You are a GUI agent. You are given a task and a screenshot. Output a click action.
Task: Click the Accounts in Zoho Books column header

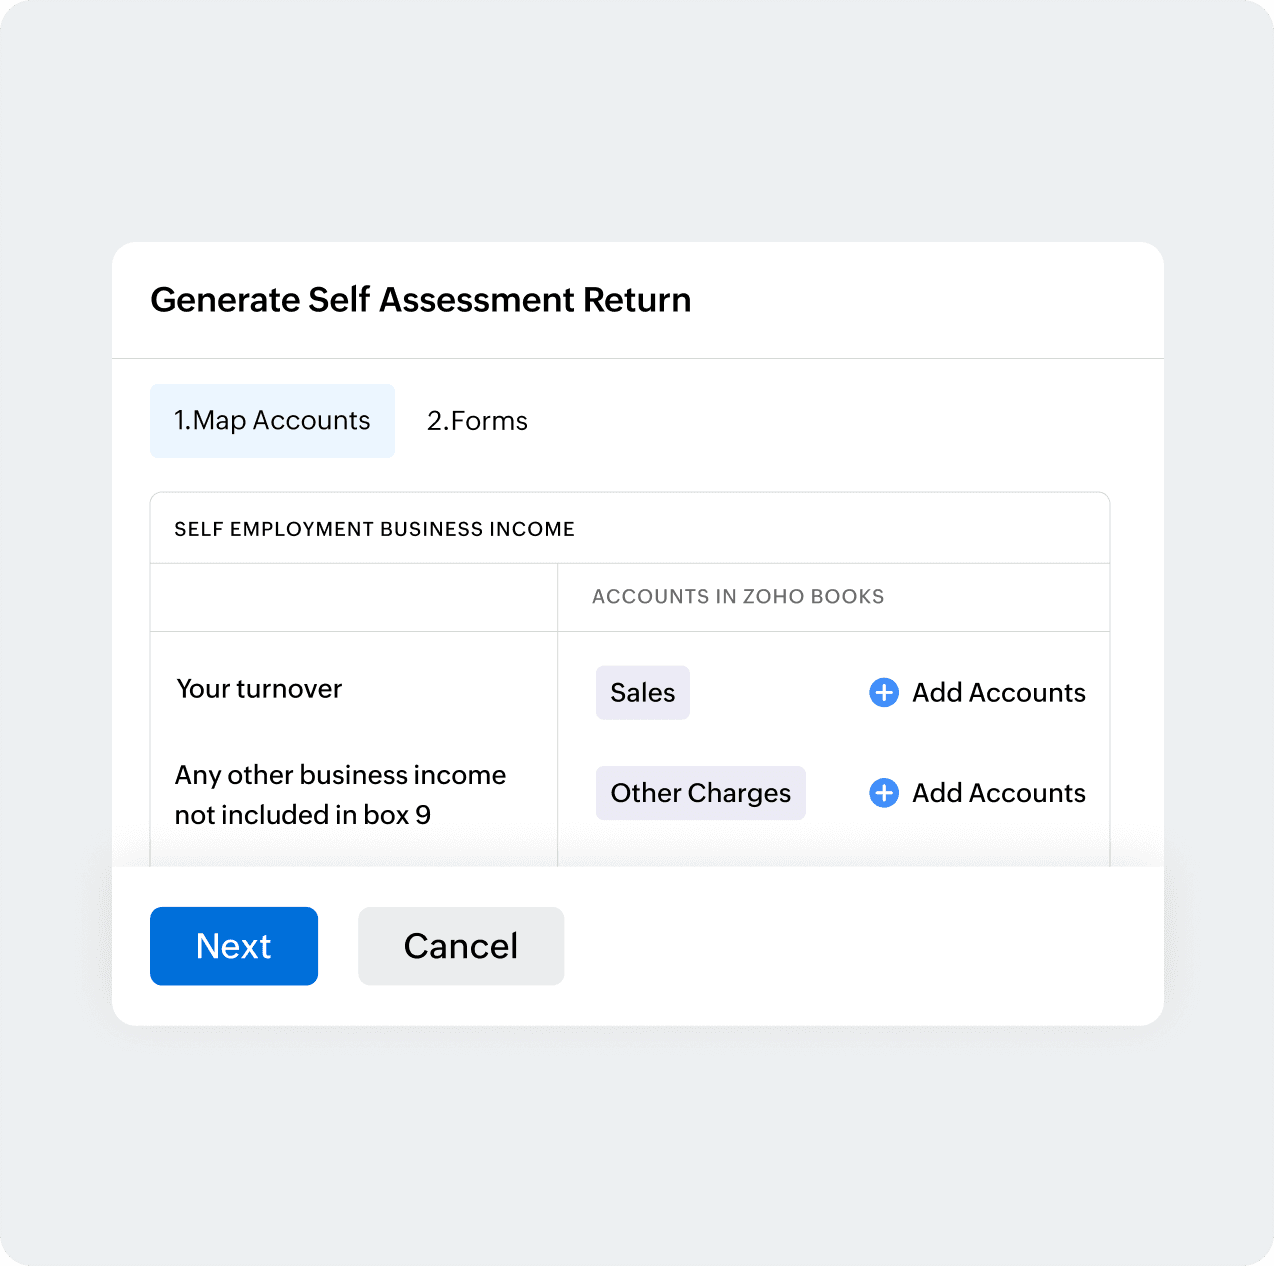point(738,597)
